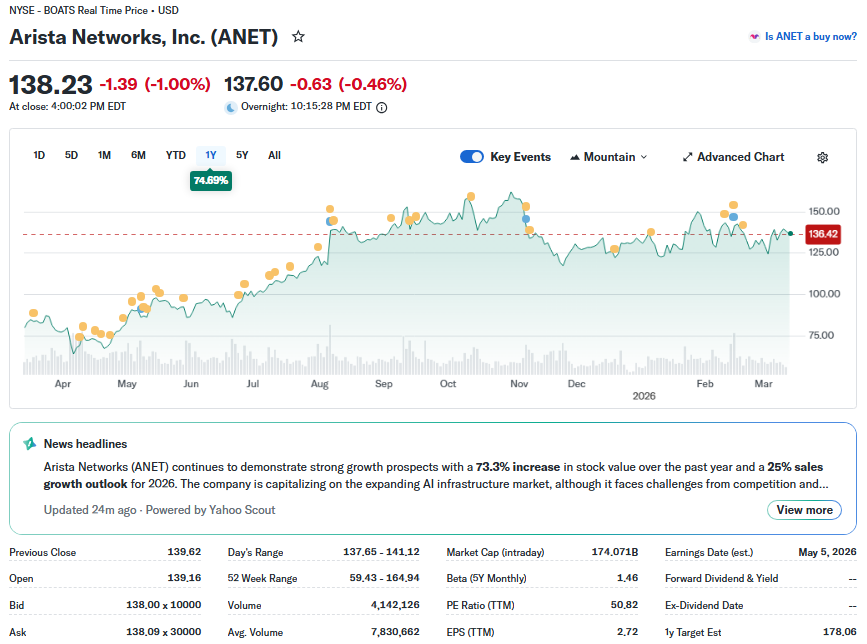Click the Open value 139.16
Screen dimensions: 867x644
[x=184, y=578]
